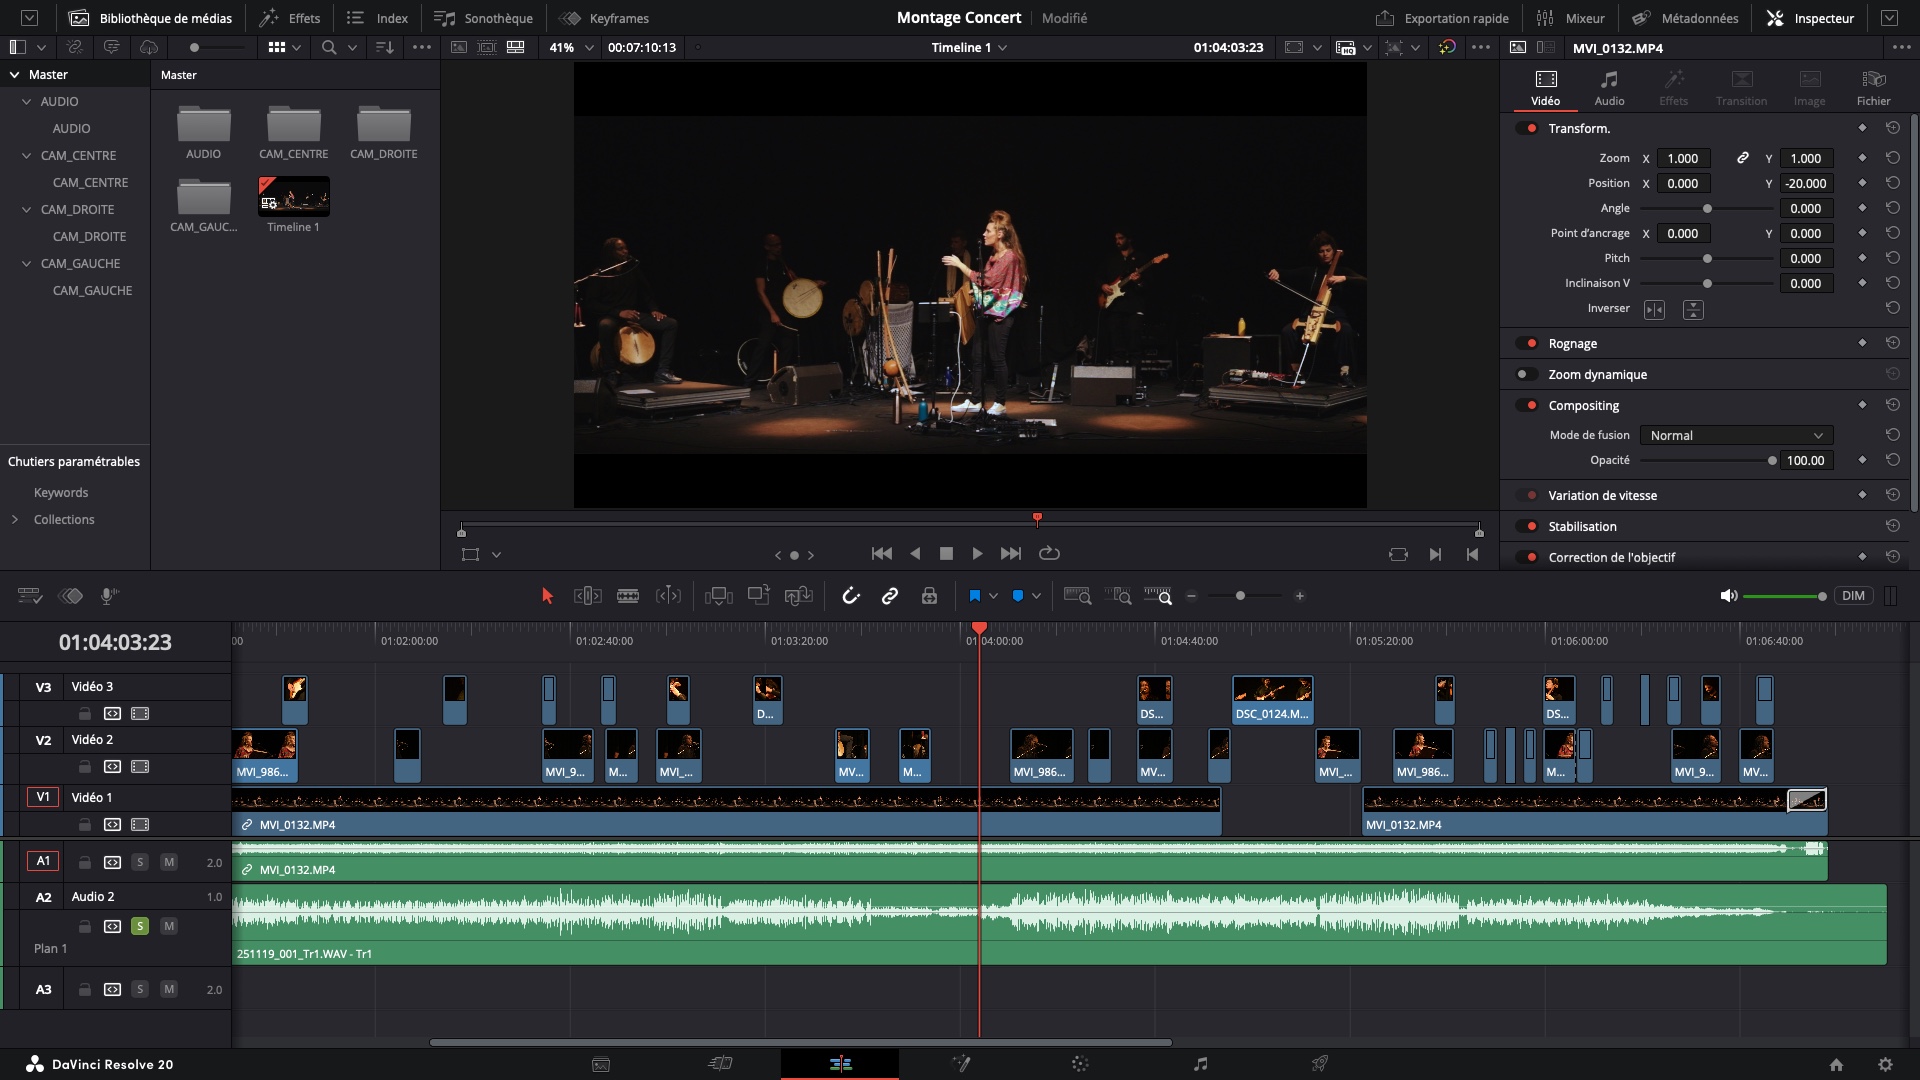Unsolo the Audio 2 track
The image size is (1920, 1080).
140,926
